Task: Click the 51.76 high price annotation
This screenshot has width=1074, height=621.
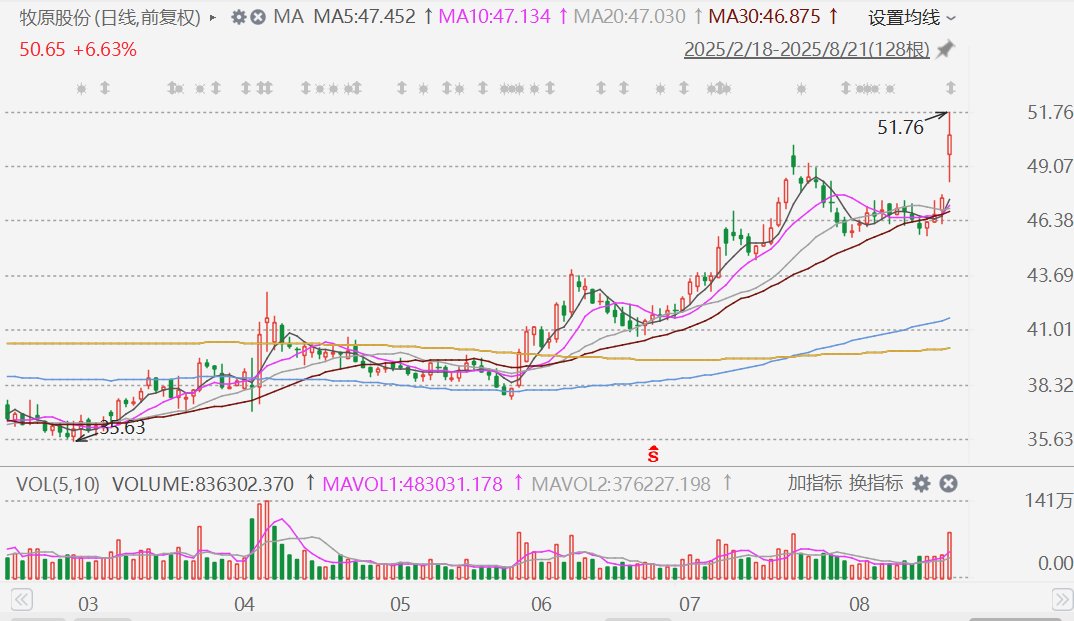Action: (901, 127)
